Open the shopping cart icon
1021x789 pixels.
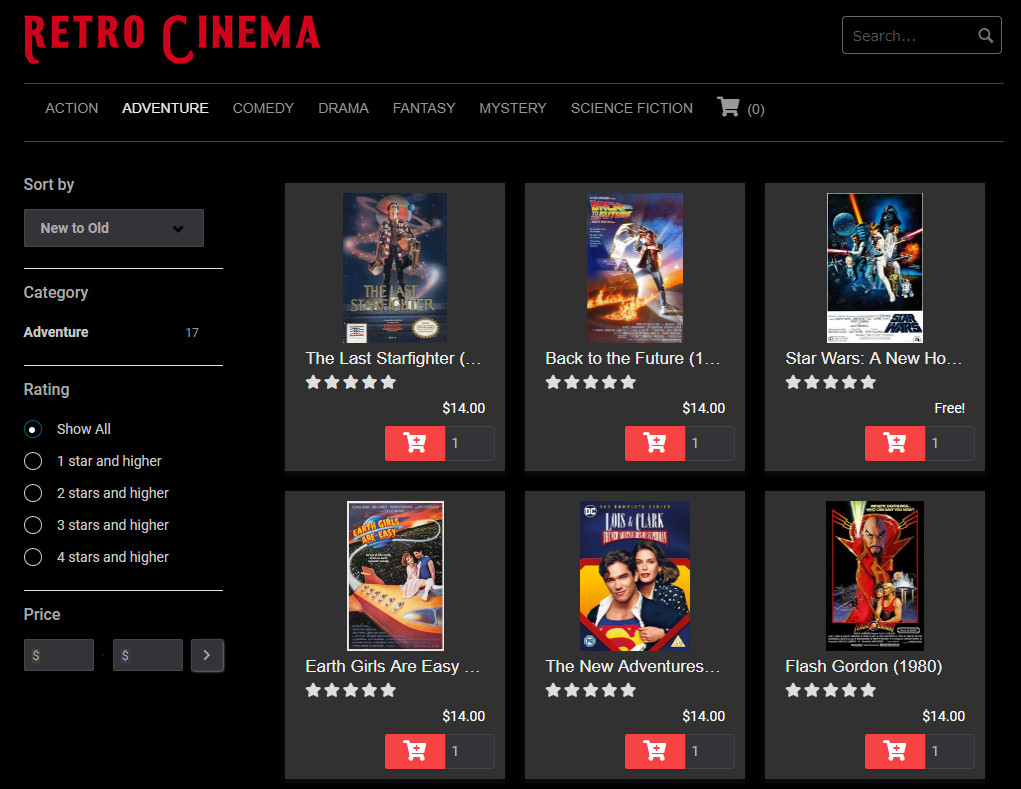(728, 107)
